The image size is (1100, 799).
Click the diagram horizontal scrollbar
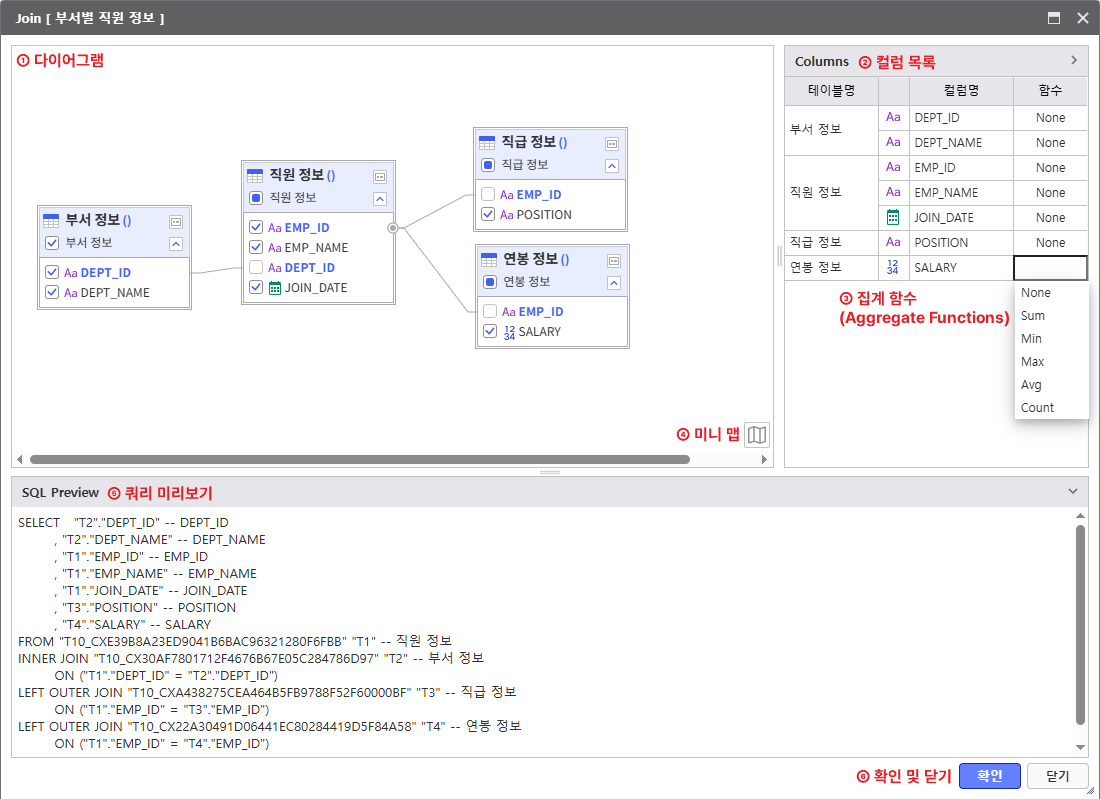(x=360, y=460)
